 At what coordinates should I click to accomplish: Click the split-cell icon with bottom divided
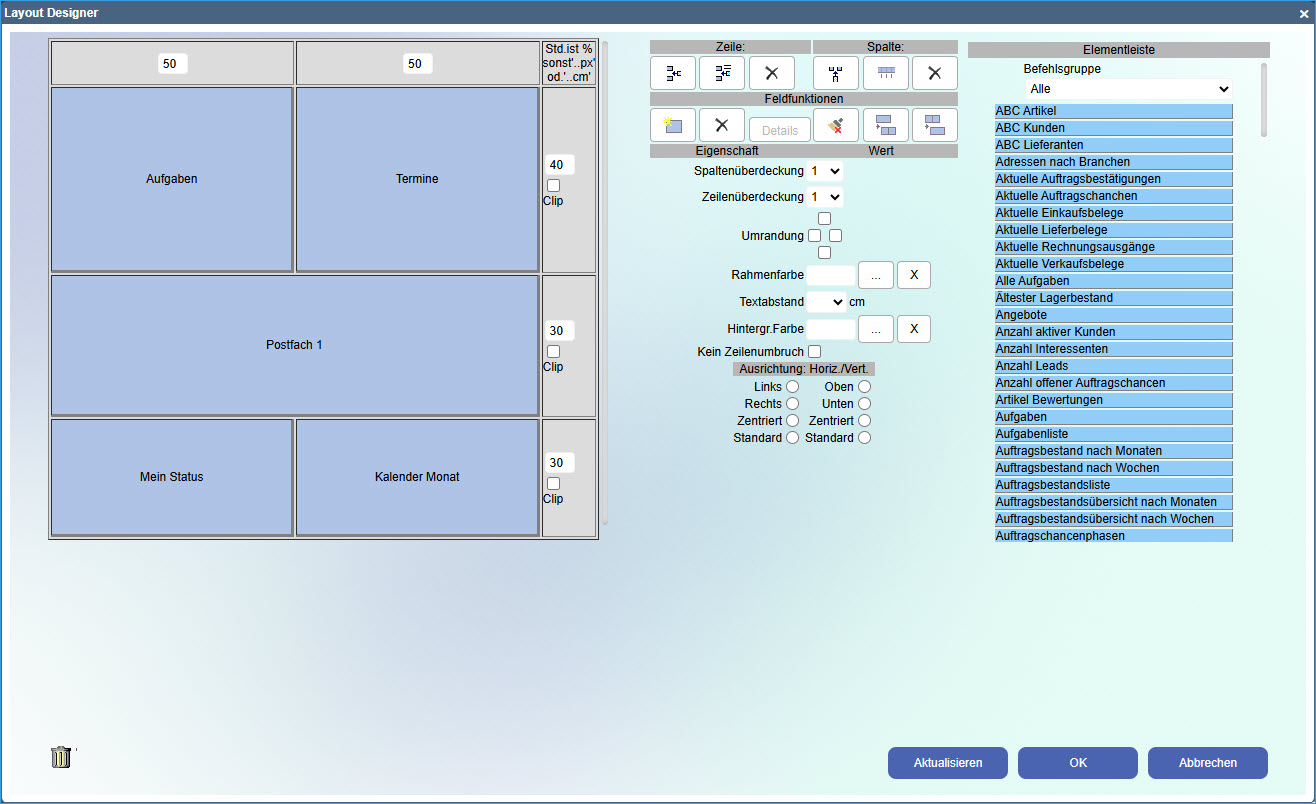pyautogui.click(x=885, y=126)
